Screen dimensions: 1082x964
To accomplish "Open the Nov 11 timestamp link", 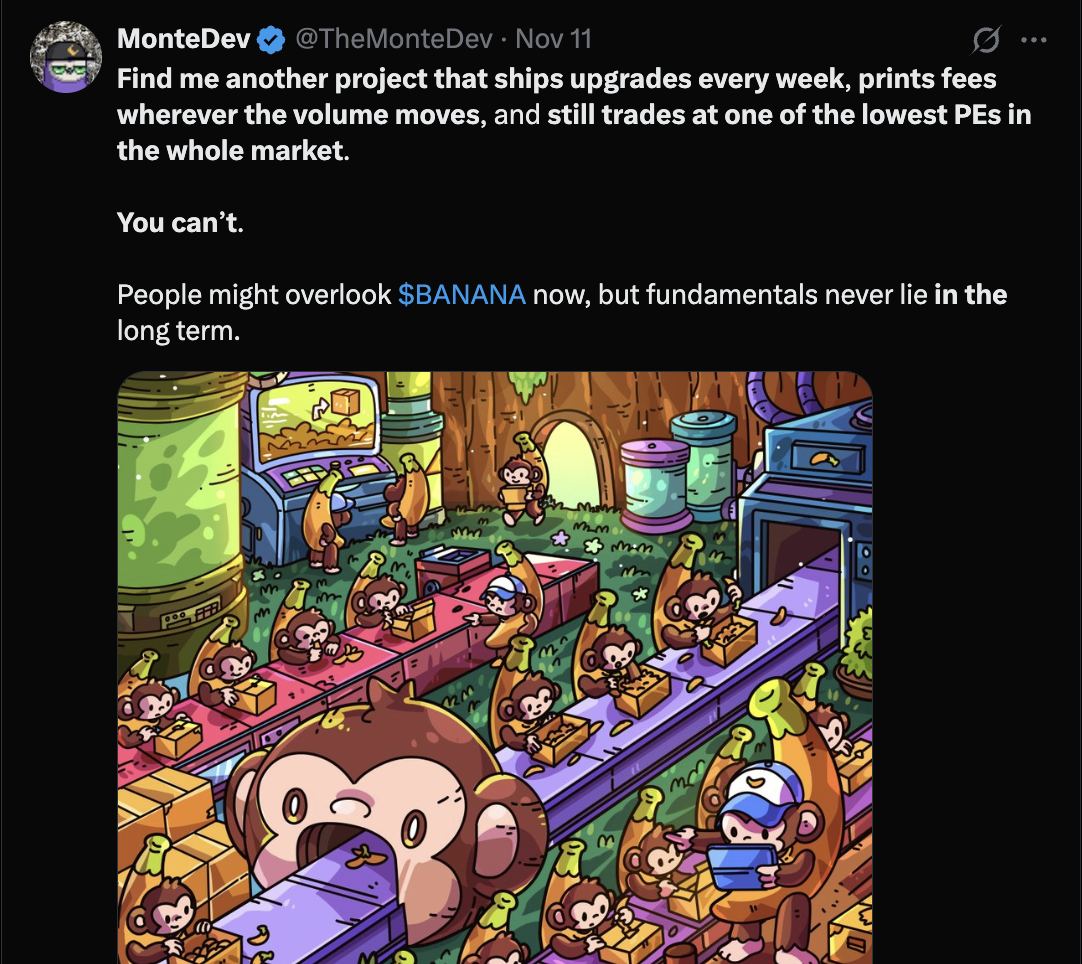I will click(553, 39).
